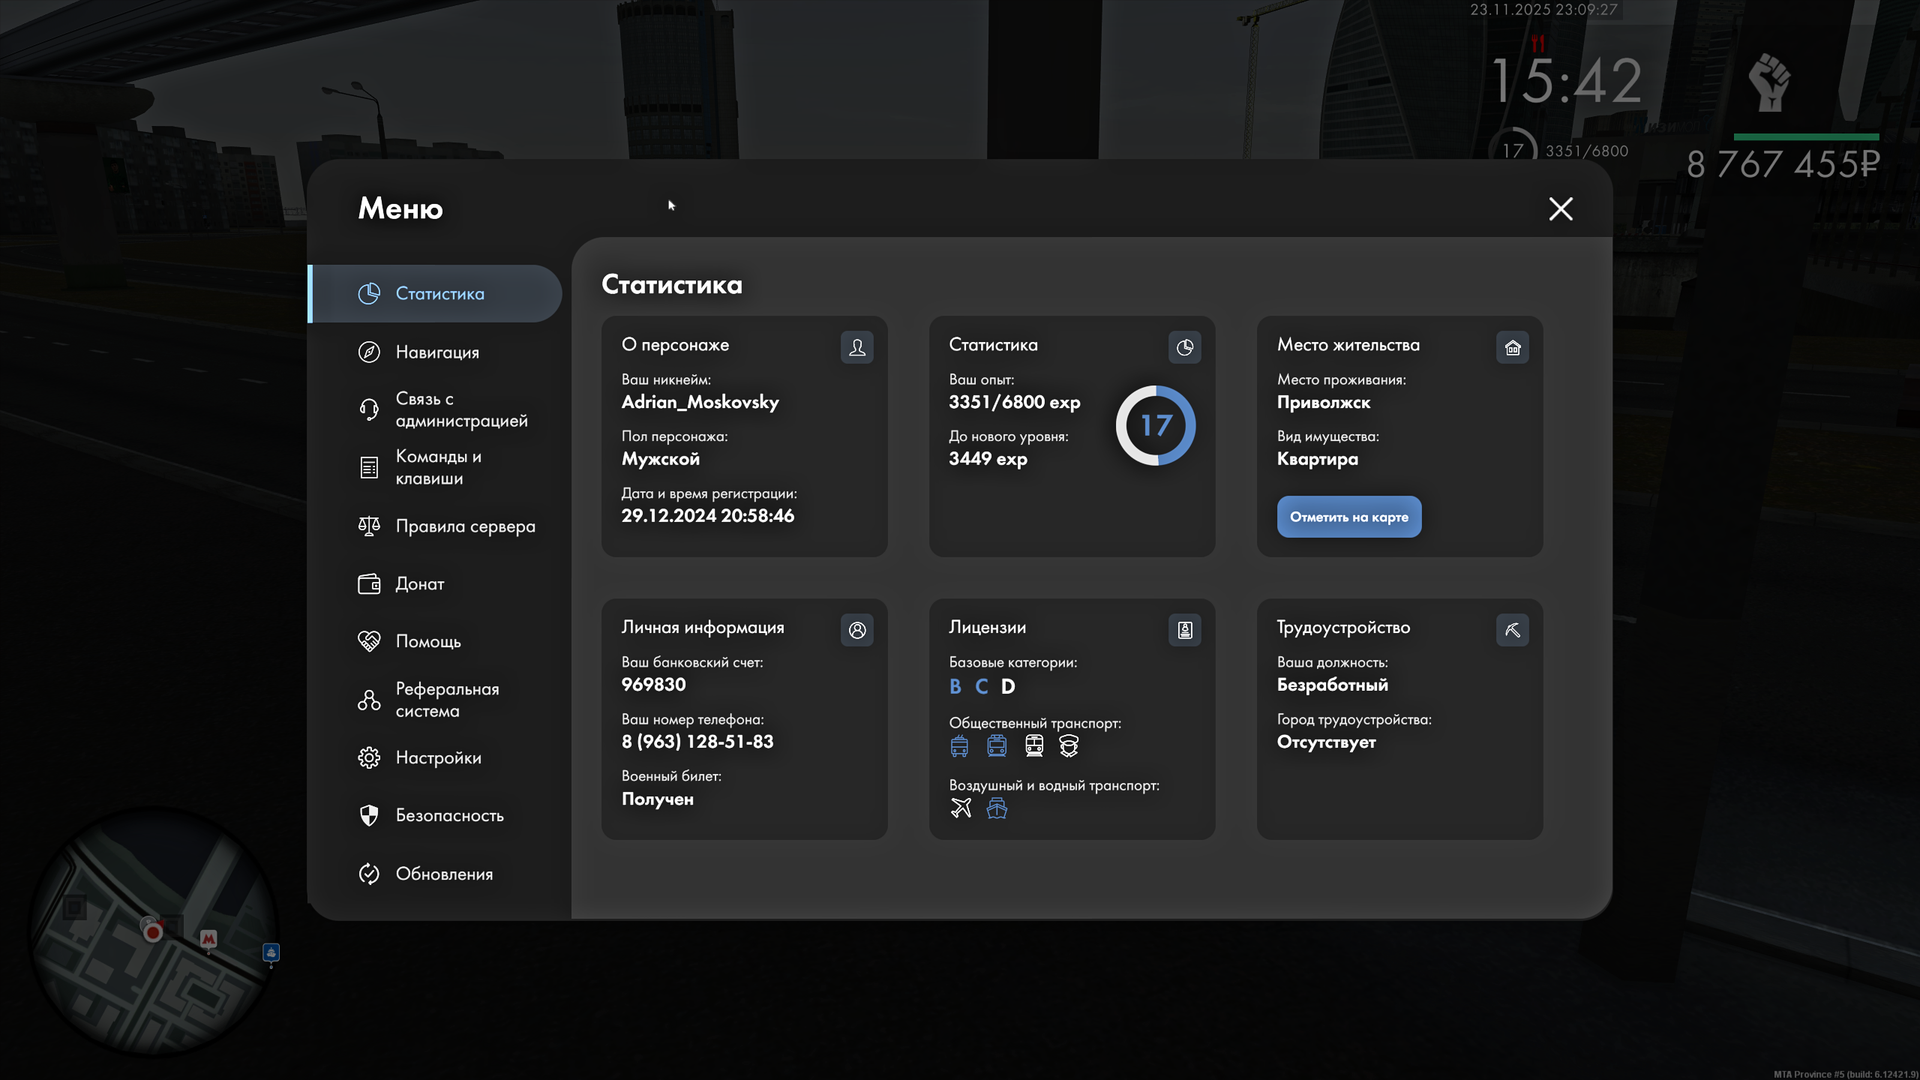Click the level 17 progress ring
The image size is (1920, 1080).
click(1156, 426)
